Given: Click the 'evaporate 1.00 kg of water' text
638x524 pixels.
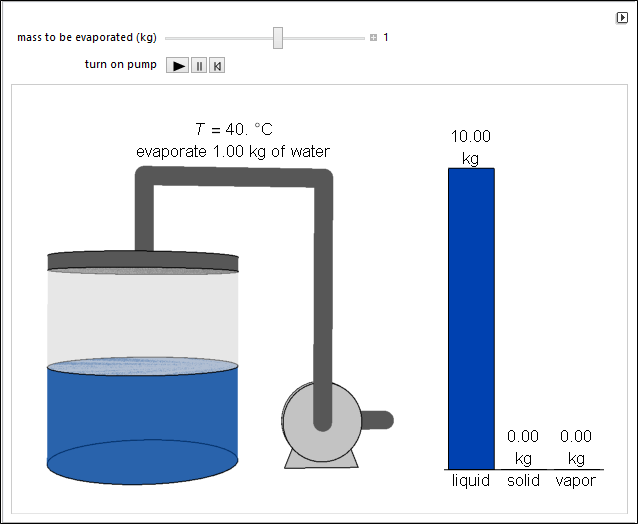Looking at the screenshot, I should click(233, 152).
